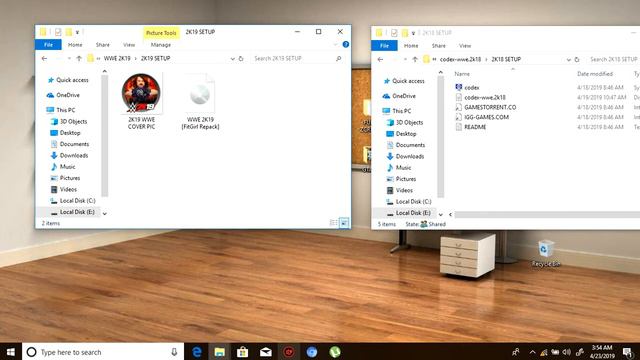Open the 2K19 WWE COVER PIC thumbnail
This screenshot has width=640, height=360.
click(x=141, y=93)
